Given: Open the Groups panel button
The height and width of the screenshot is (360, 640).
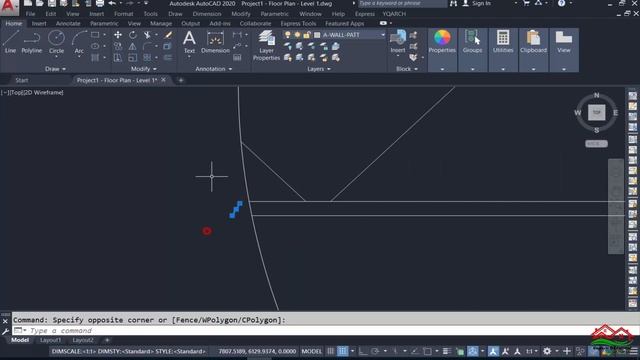Looking at the screenshot, I should (472, 42).
